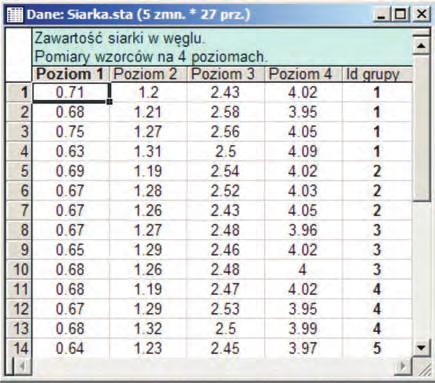
Task: Click Id grupy cell 5 in row 14
Action: point(377,348)
